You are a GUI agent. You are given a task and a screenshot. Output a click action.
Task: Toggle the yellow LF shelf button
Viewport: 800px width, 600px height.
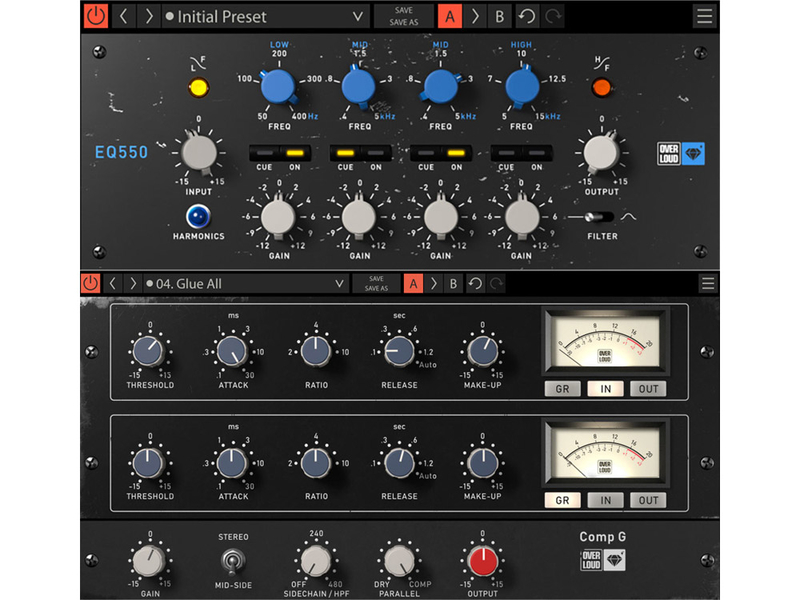pos(198,87)
